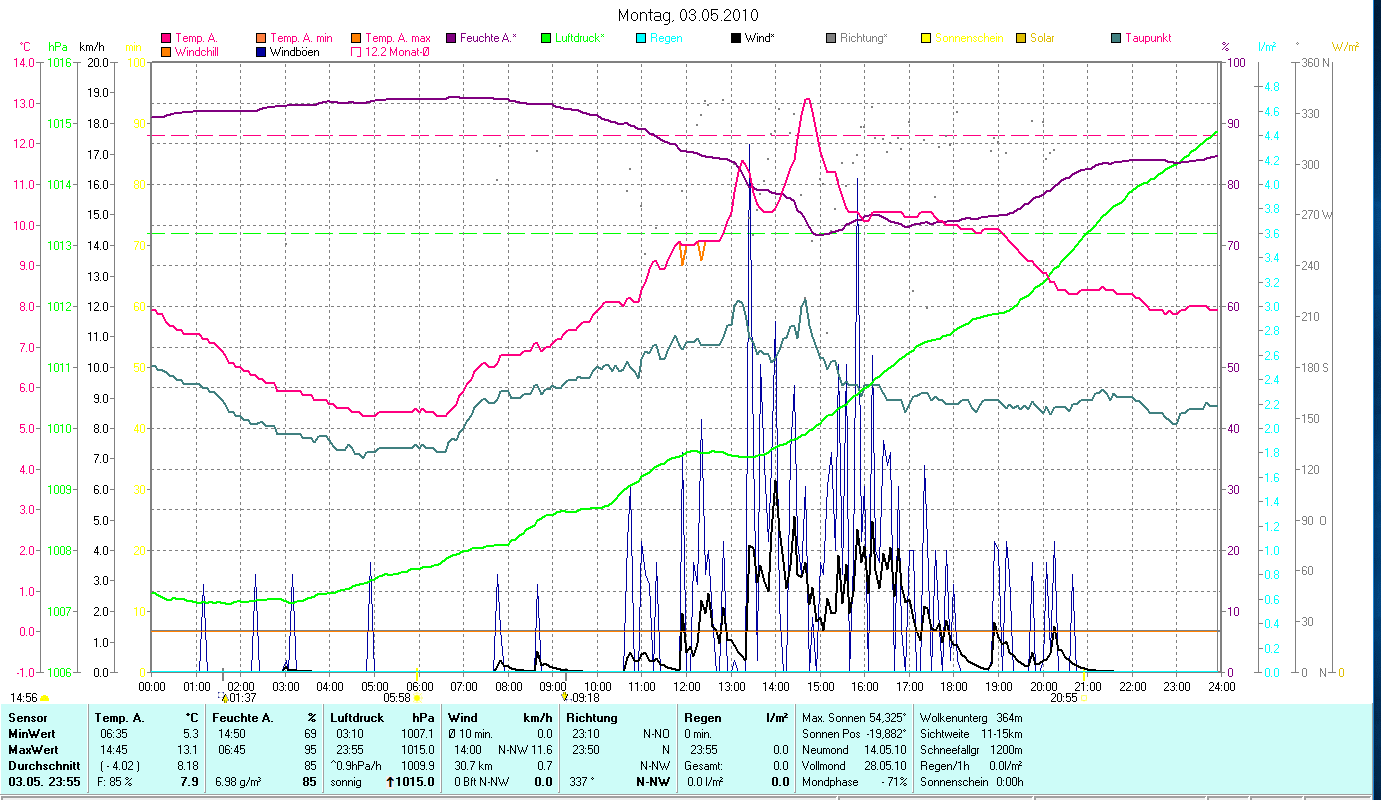Click the black Wind* legend swatch
1381x800 pixels.
tap(735, 39)
